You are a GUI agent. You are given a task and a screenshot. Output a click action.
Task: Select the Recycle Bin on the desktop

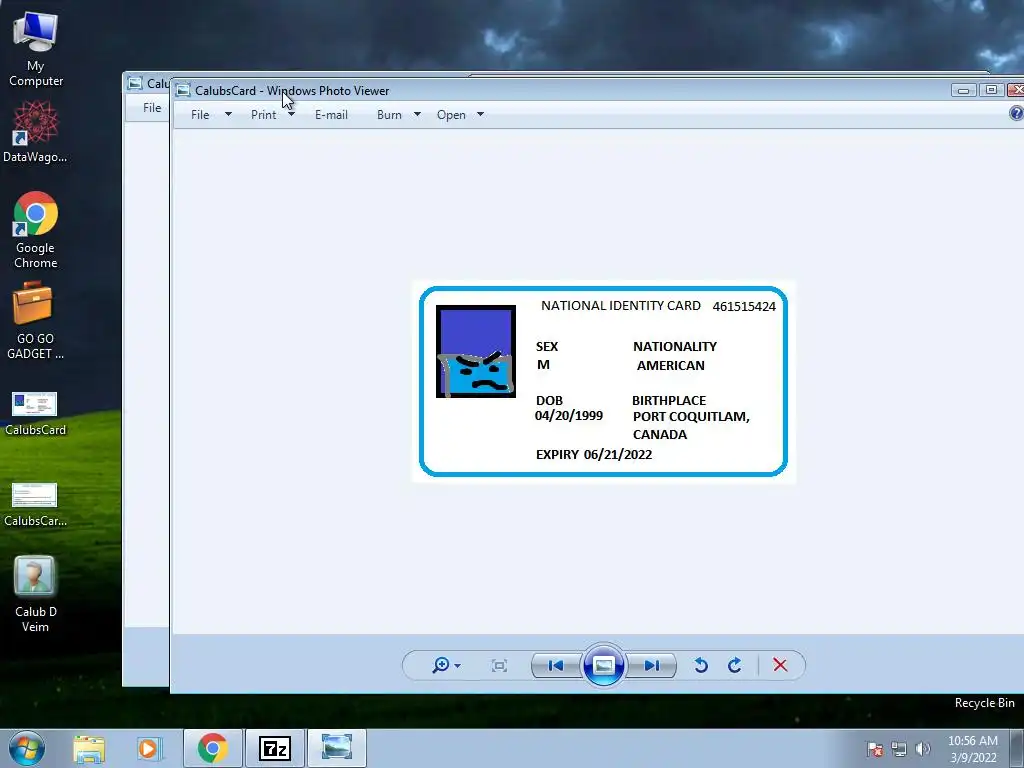coord(984,703)
